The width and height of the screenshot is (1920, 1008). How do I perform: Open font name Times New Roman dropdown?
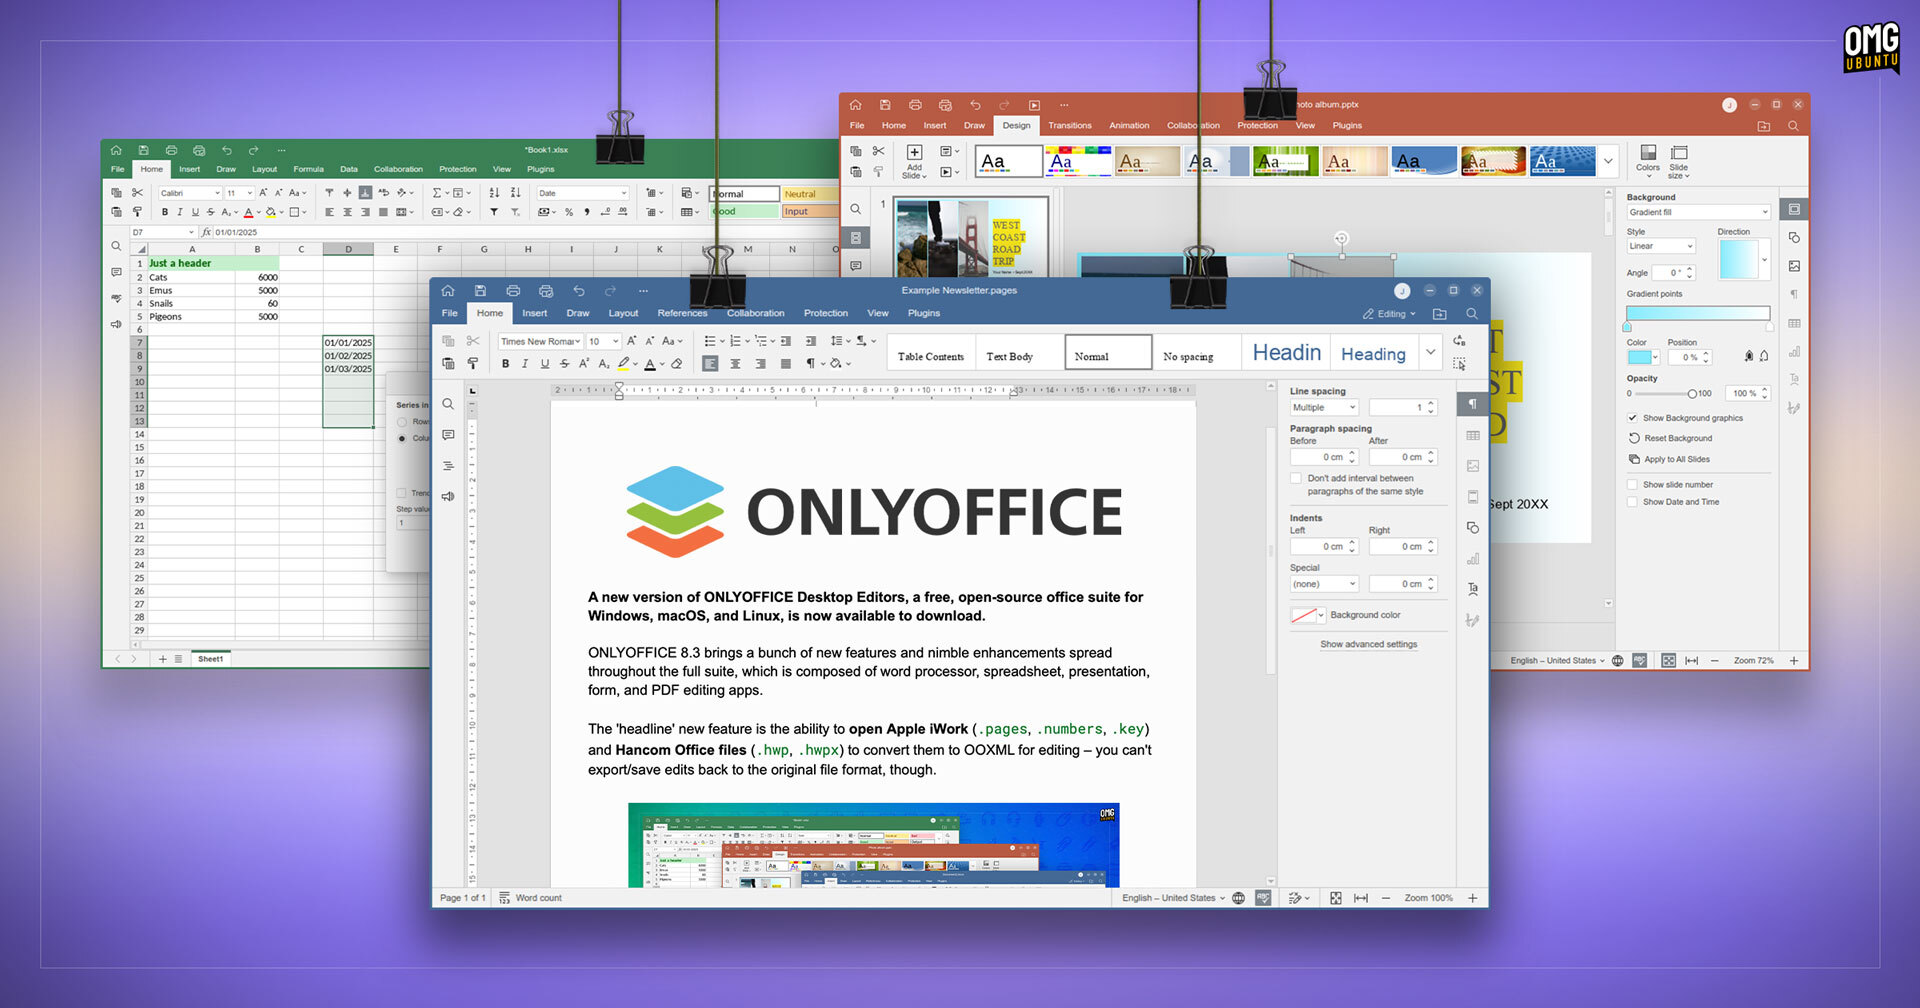pyautogui.click(x=540, y=342)
